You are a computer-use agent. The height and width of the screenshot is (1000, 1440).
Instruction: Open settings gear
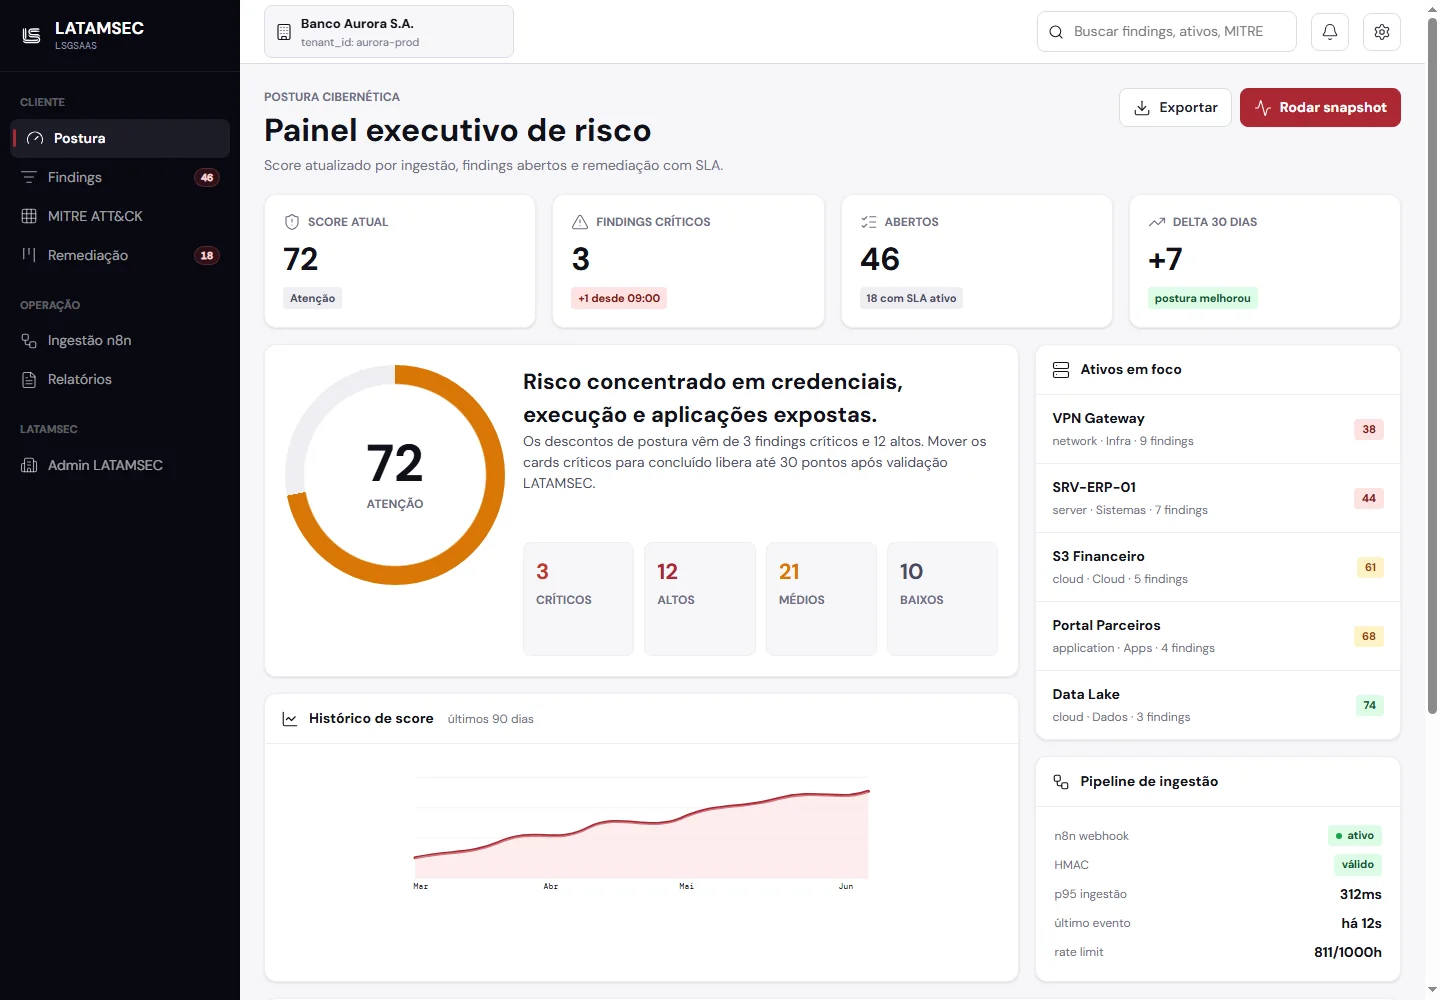1382,32
